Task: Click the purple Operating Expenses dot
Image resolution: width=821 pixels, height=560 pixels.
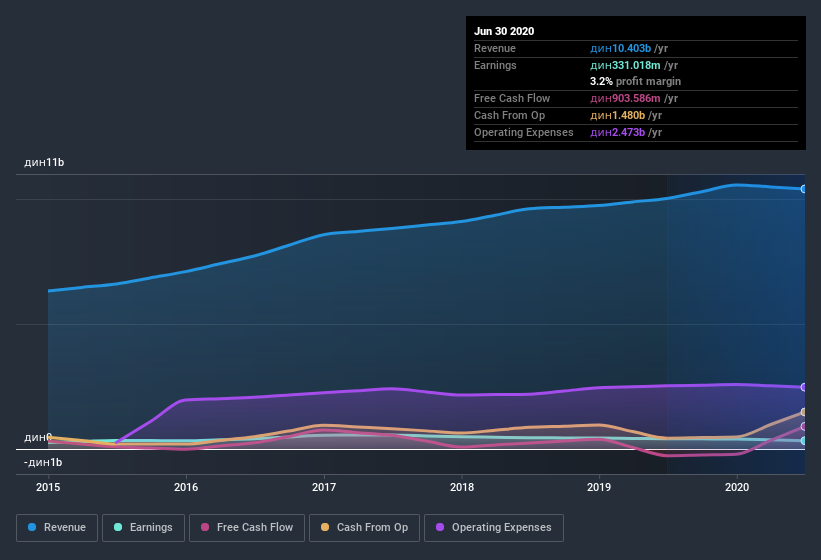Action: pyautogui.click(x=441, y=527)
